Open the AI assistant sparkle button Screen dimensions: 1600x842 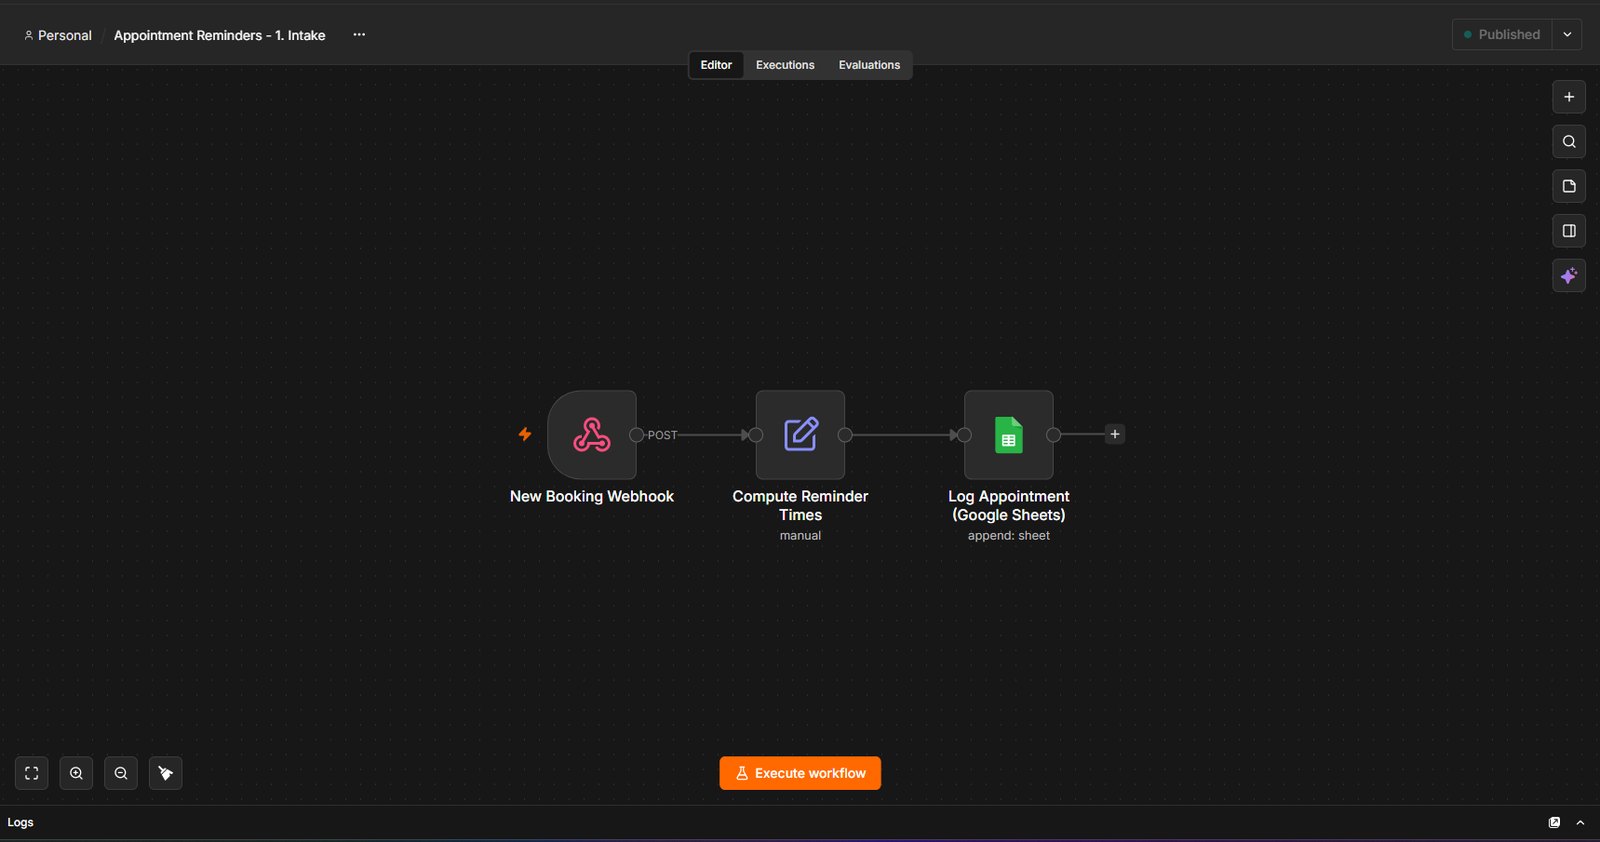1569,275
